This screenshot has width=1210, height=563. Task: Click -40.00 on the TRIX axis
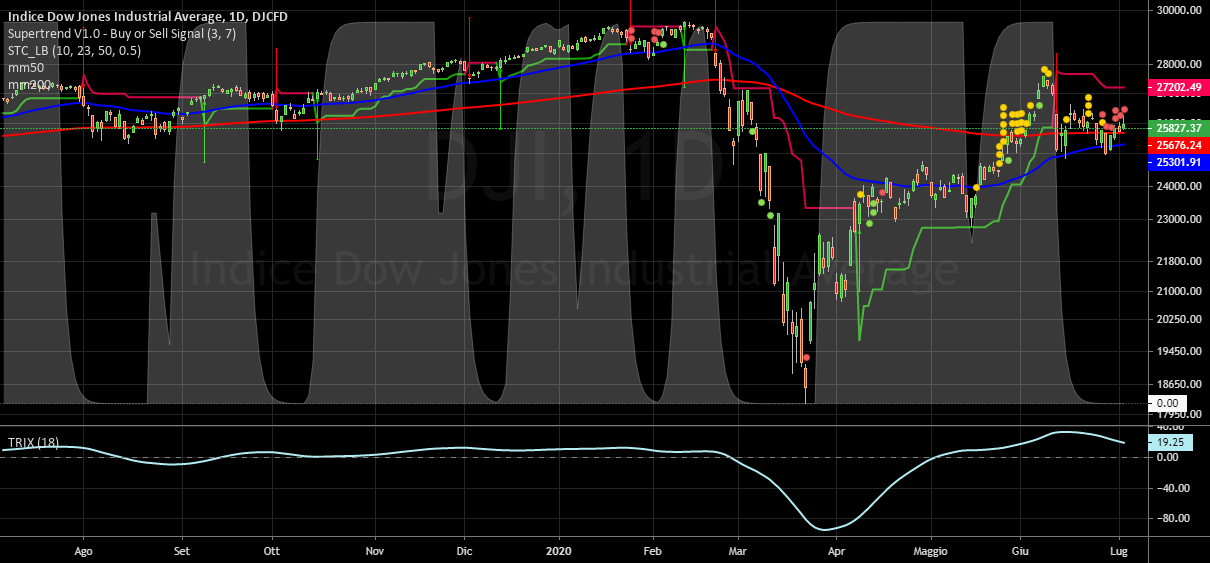coord(1172,488)
